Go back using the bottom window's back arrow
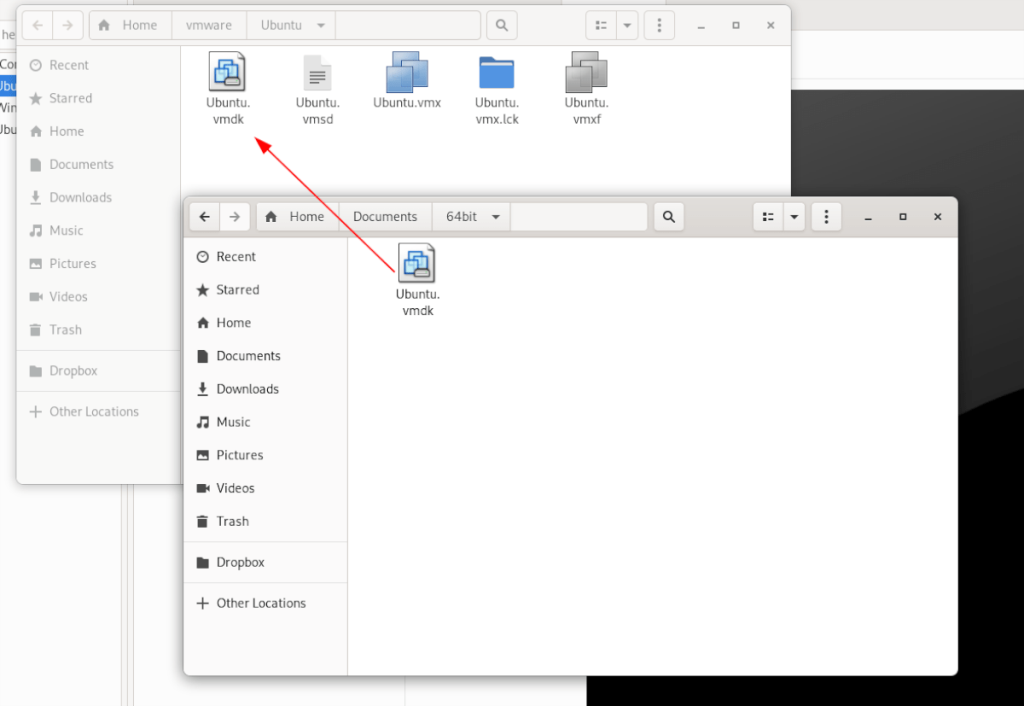This screenshot has height=706, width=1024. 204,216
